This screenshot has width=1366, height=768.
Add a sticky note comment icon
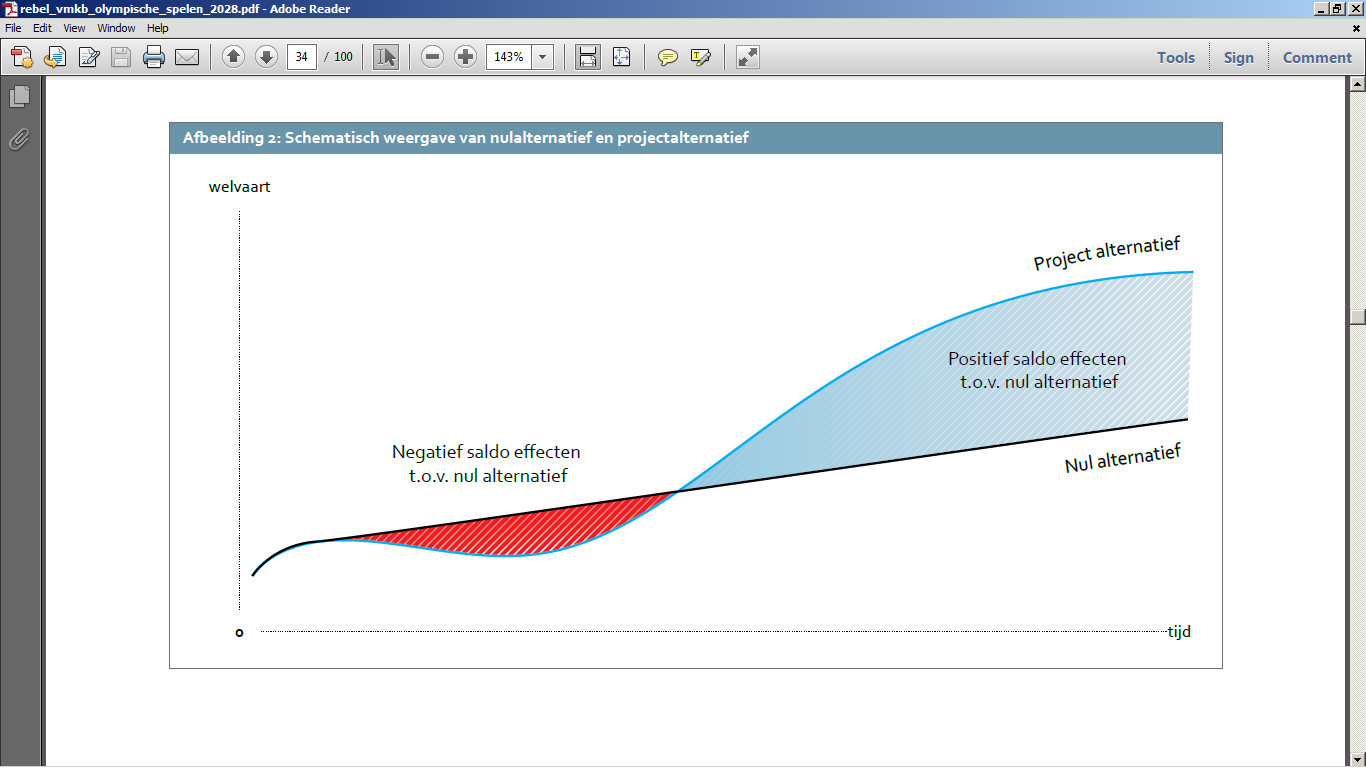pyautogui.click(x=667, y=57)
